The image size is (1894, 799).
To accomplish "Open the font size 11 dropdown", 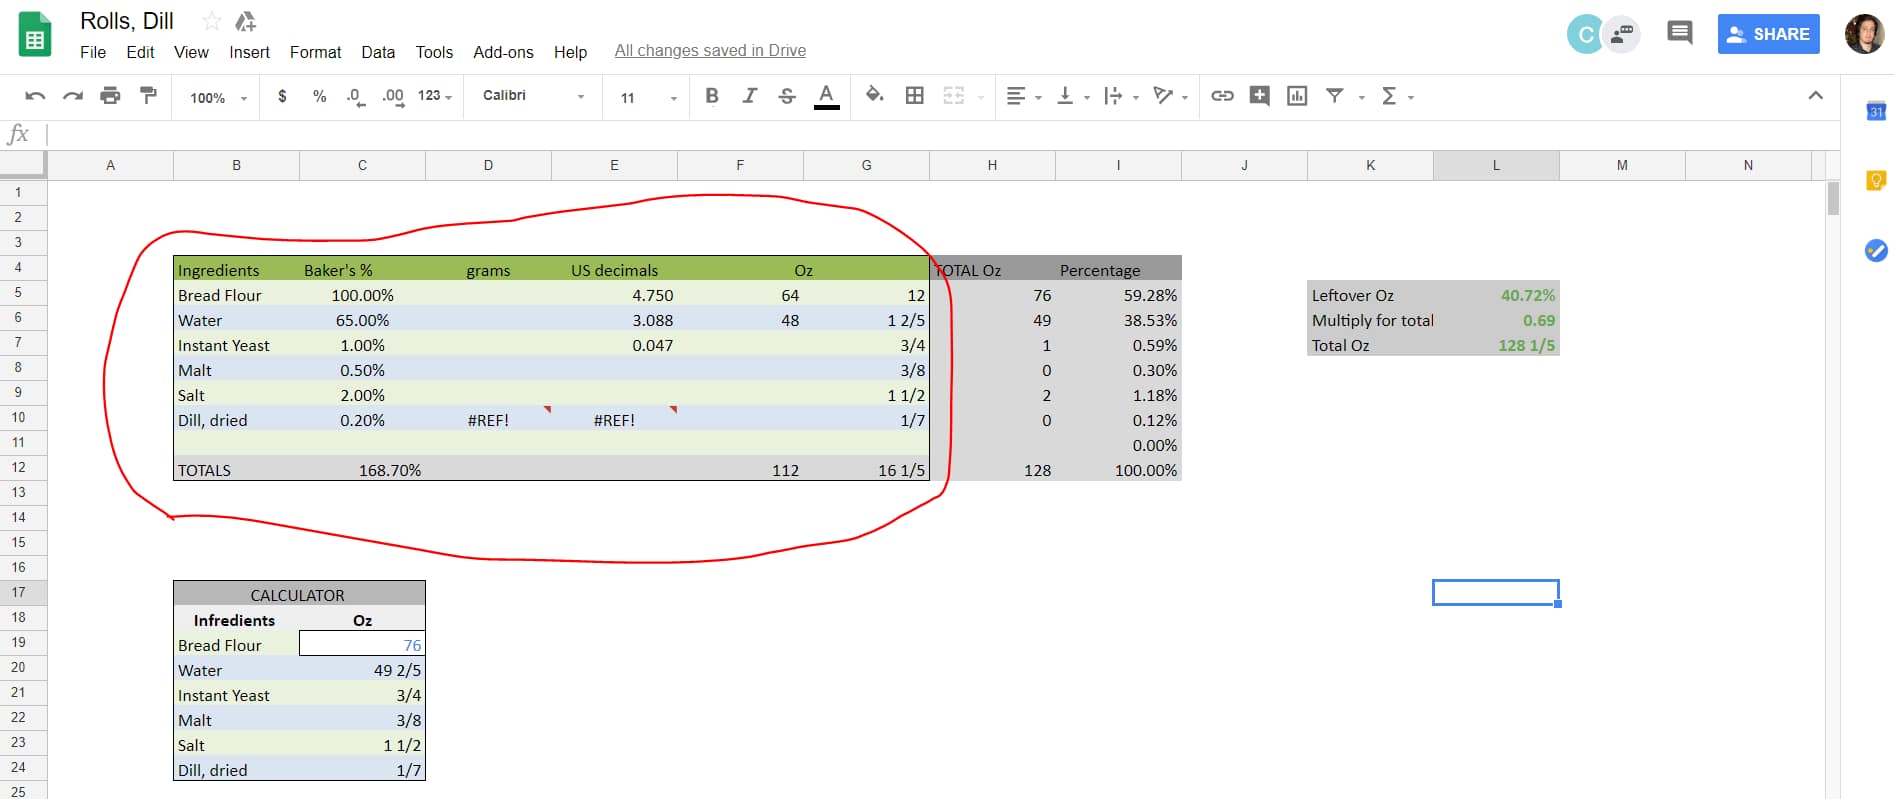I will pyautogui.click(x=647, y=97).
